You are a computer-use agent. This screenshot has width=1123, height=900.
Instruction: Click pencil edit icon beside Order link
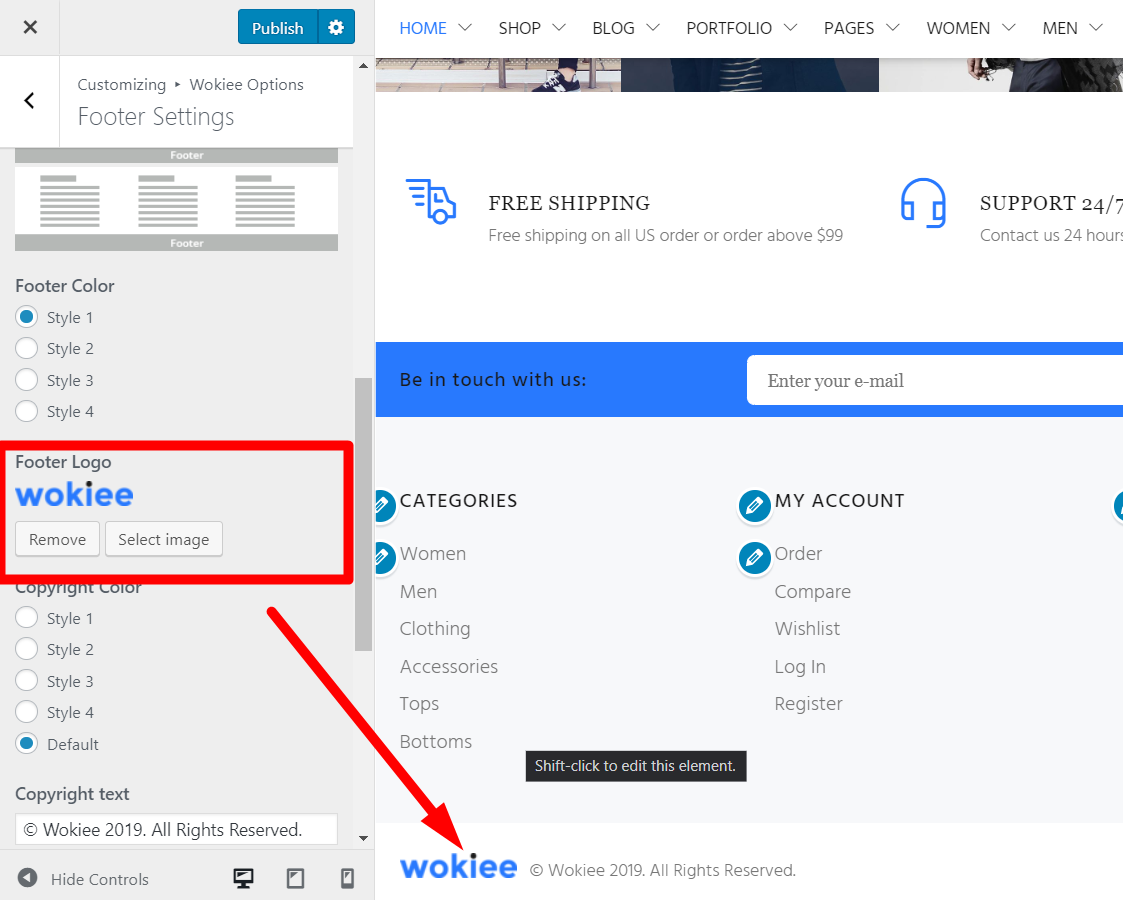coord(754,558)
